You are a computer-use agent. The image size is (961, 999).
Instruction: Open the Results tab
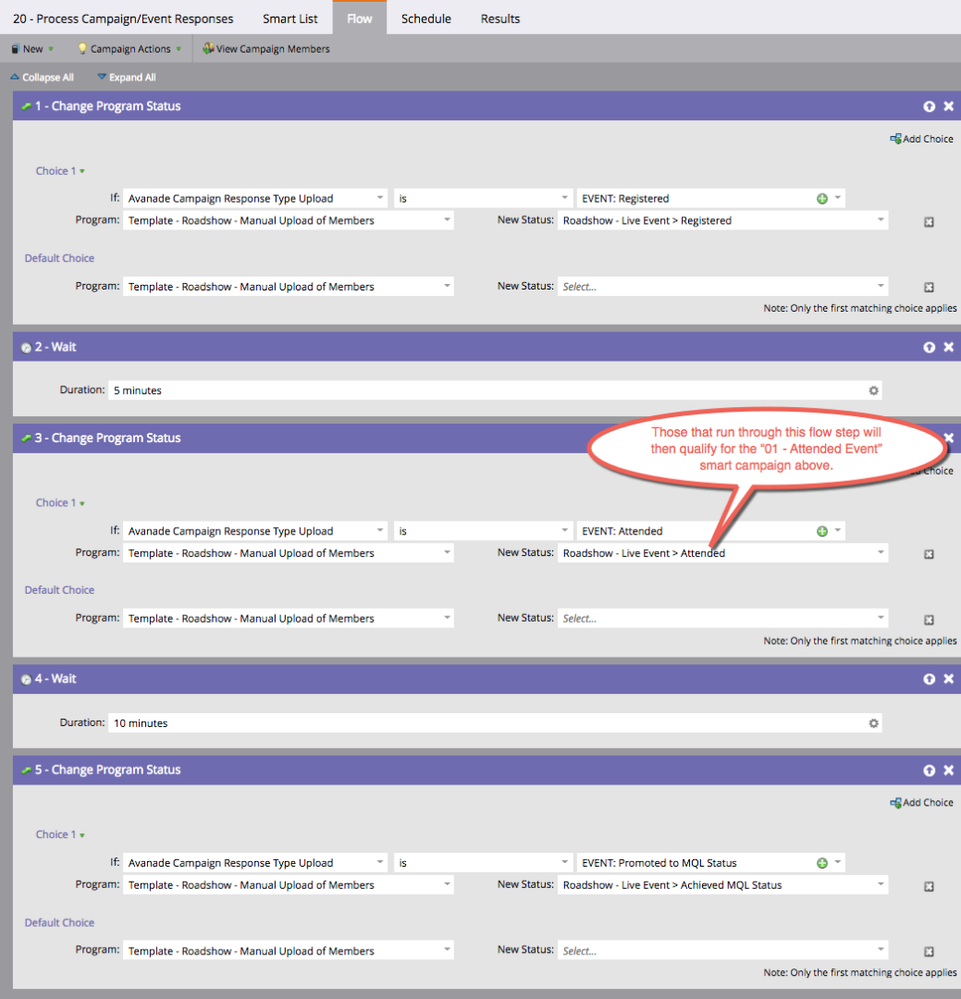(500, 19)
